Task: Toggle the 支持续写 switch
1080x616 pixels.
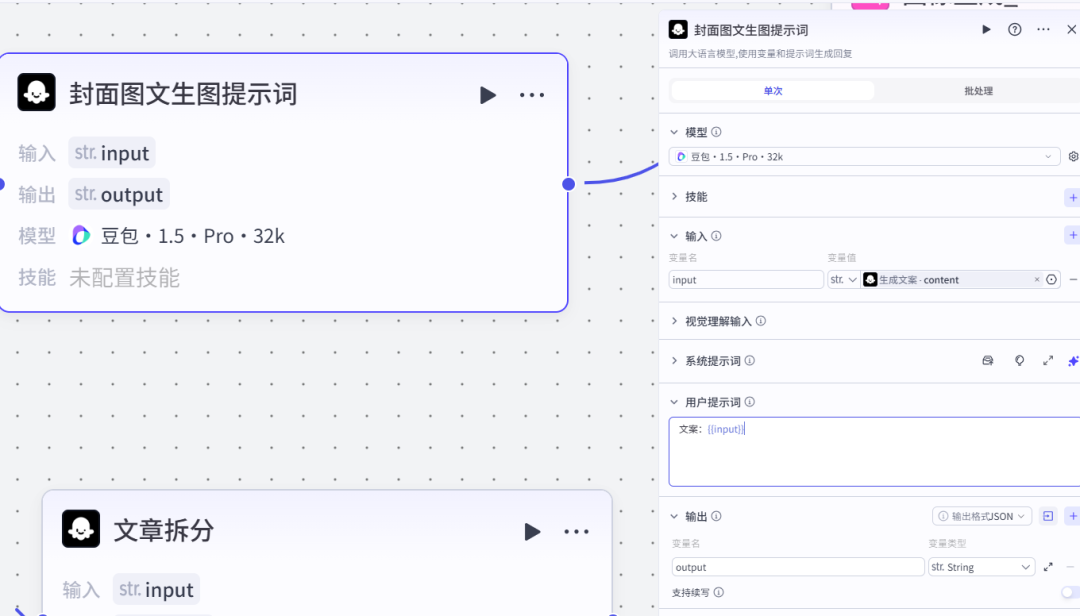Action: (x=1070, y=593)
